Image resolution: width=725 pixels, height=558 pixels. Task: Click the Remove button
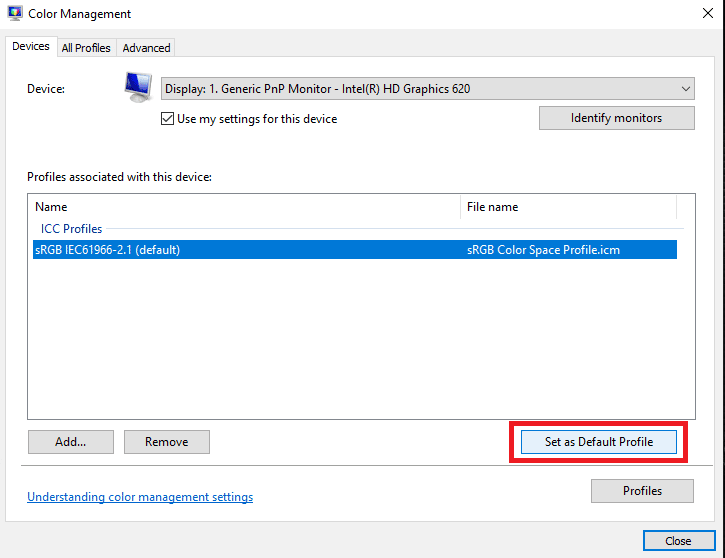[166, 442]
